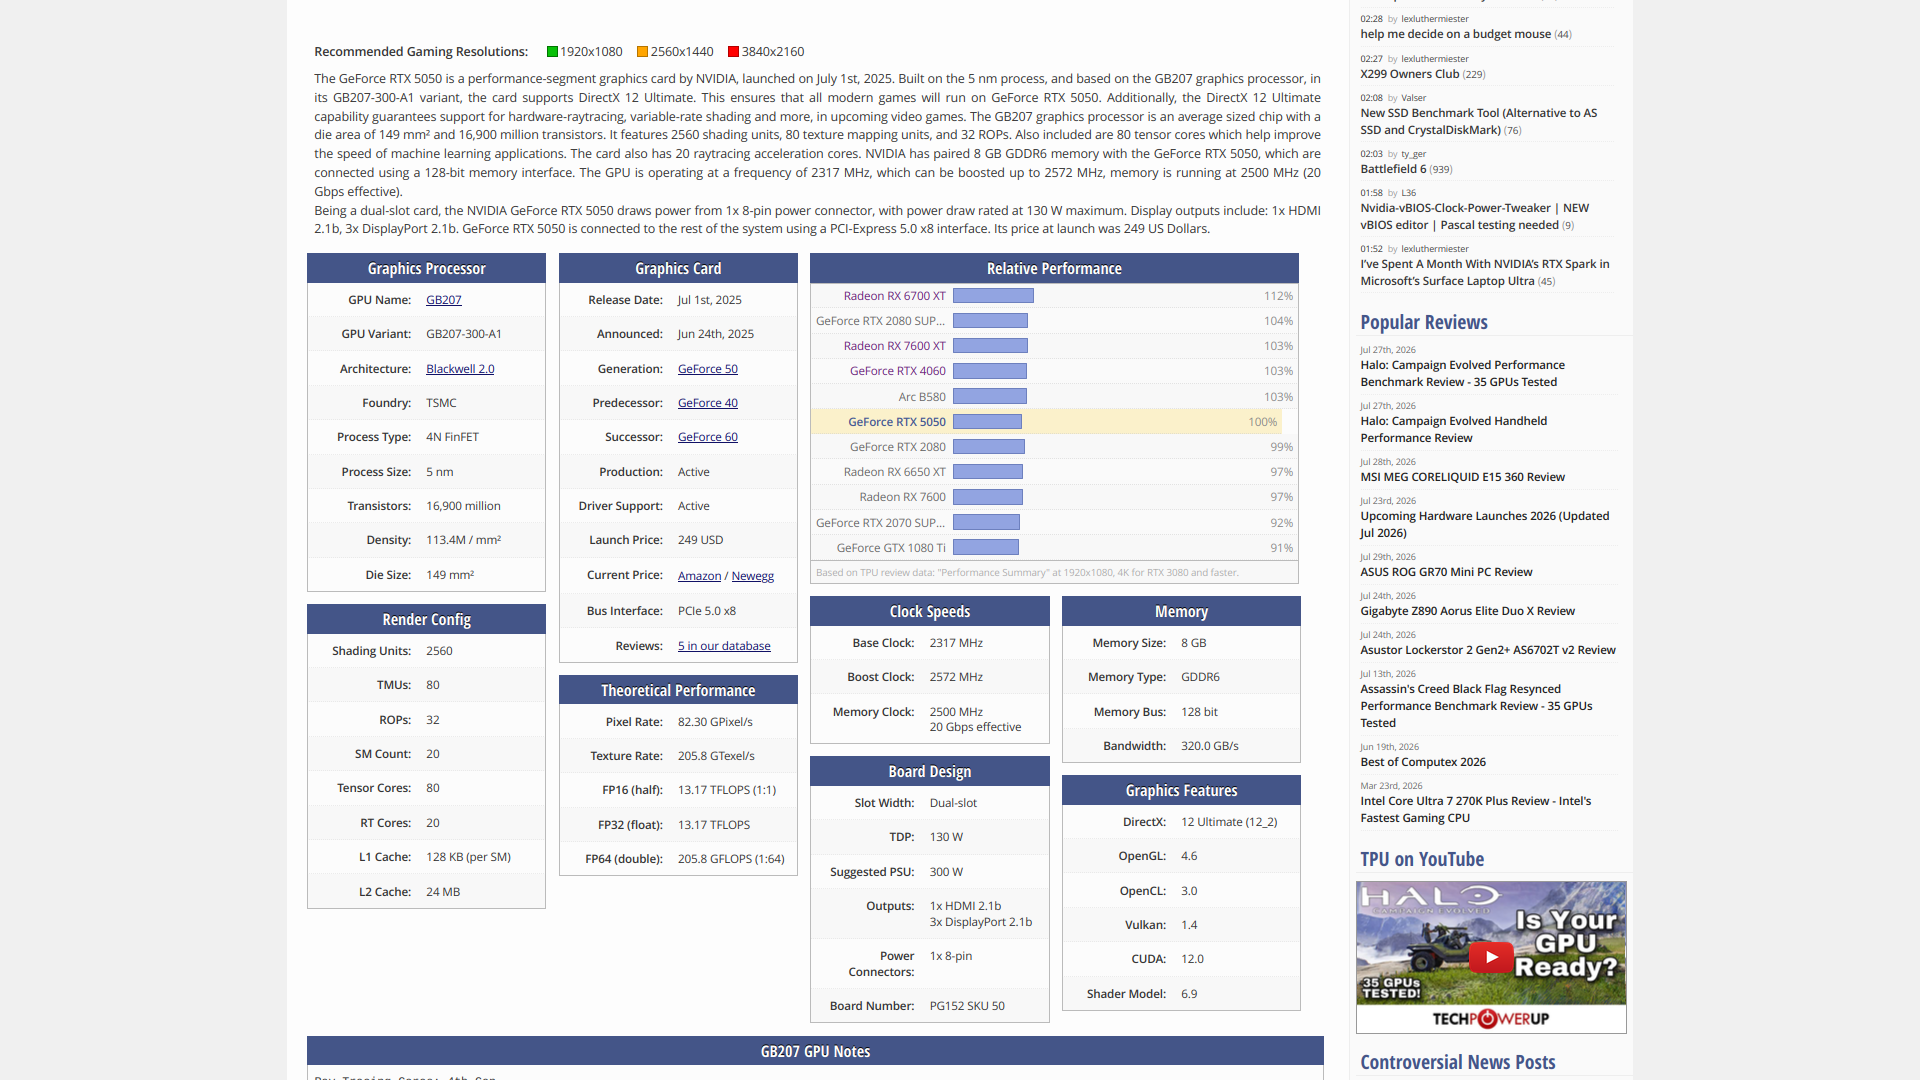Screen dimensions: 1920x1080
Task: Click the 205.8 GTexel/s texture rate value
Action: [716, 756]
